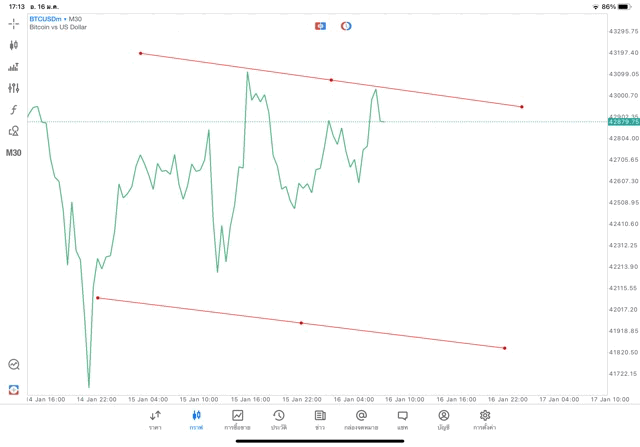Select the upper red trendline middle anchor point
The width and height of the screenshot is (640, 447).
(331, 80)
